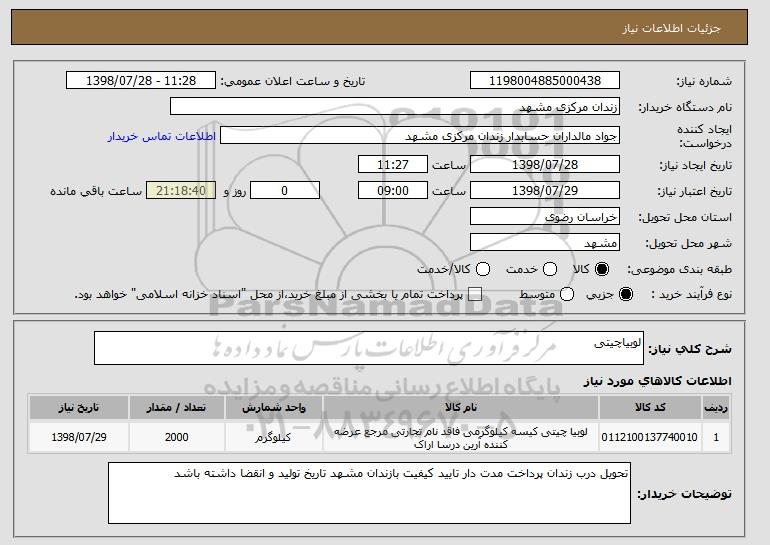The width and height of the screenshot is (770, 545).
Task: Click the ردیف column header
Action: click(716, 408)
